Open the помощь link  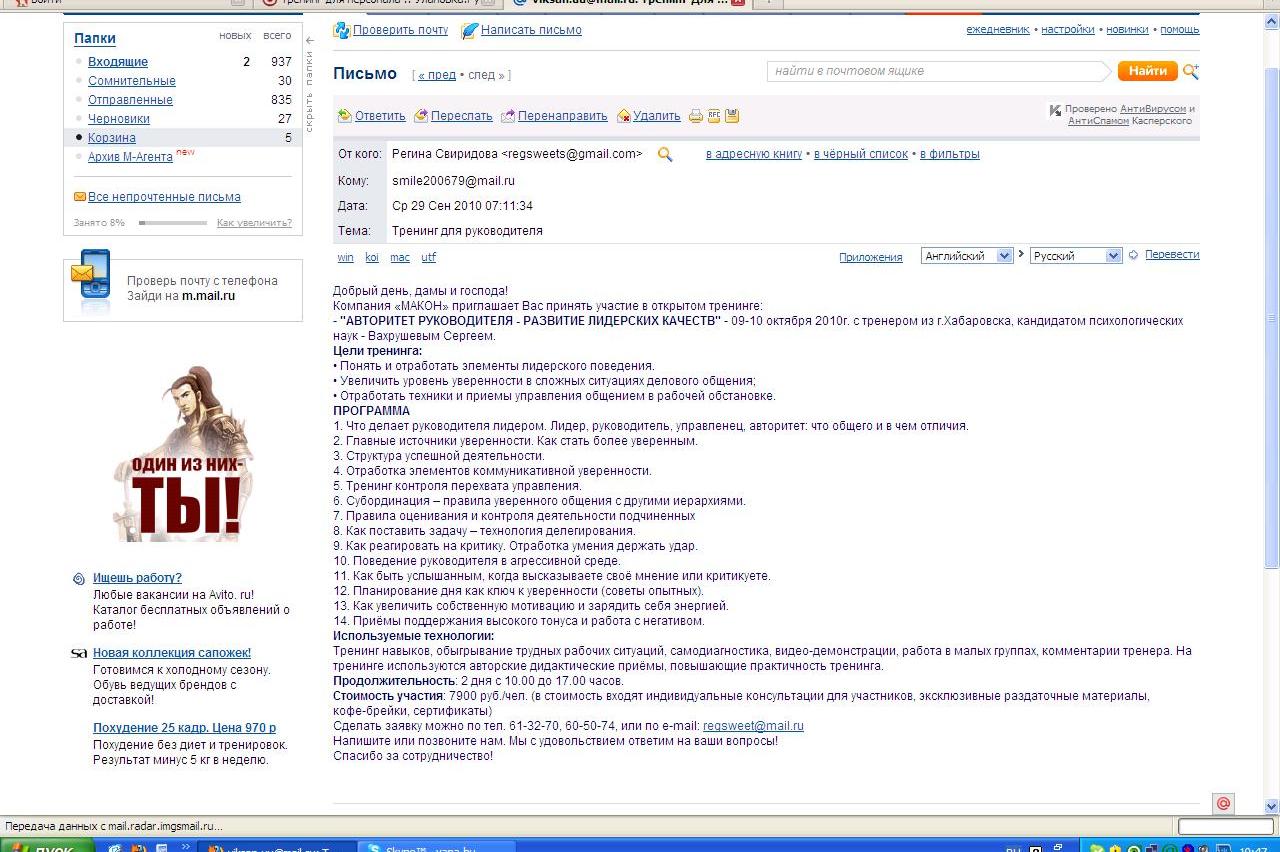1180,30
